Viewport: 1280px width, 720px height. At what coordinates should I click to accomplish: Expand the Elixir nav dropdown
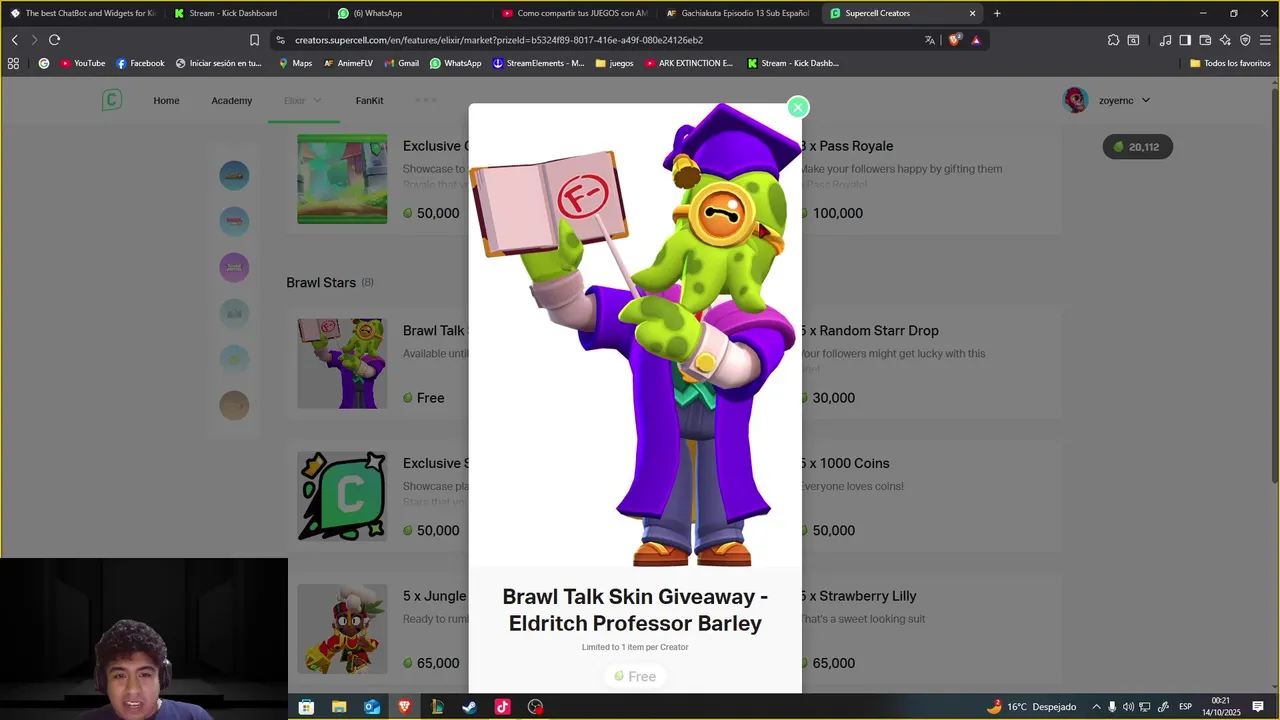[303, 100]
